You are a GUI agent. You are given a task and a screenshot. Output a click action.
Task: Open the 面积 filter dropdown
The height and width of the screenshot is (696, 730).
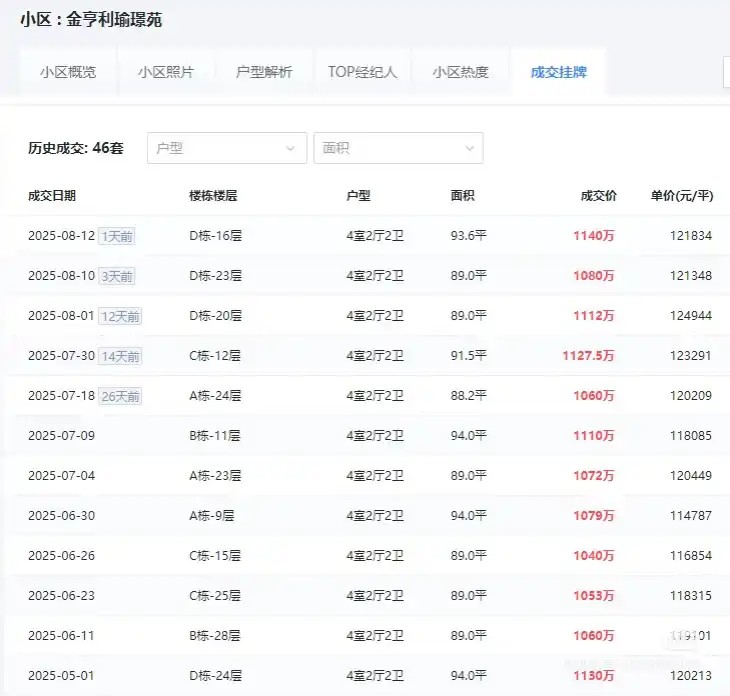(x=397, y=148)
